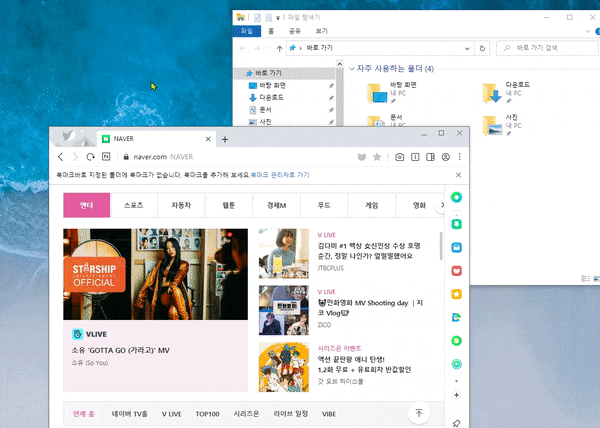Select the 영화 category tab

[x=417, y=205]
